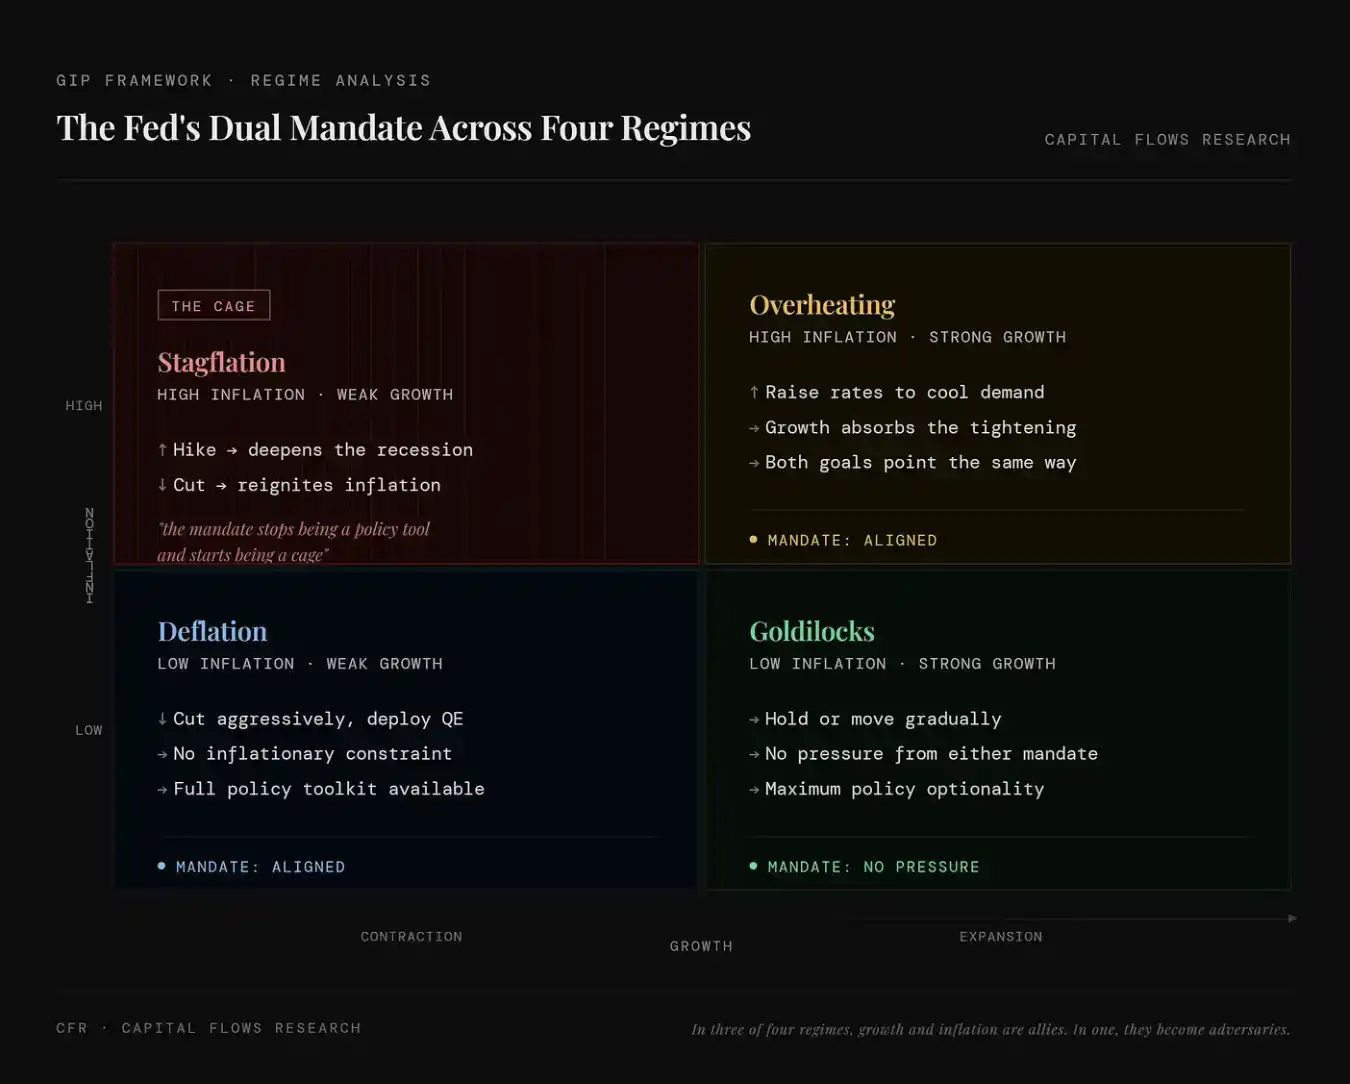Select the blue "Deflation" heading
The image size is (1350, 1084).
pos(212,631)
